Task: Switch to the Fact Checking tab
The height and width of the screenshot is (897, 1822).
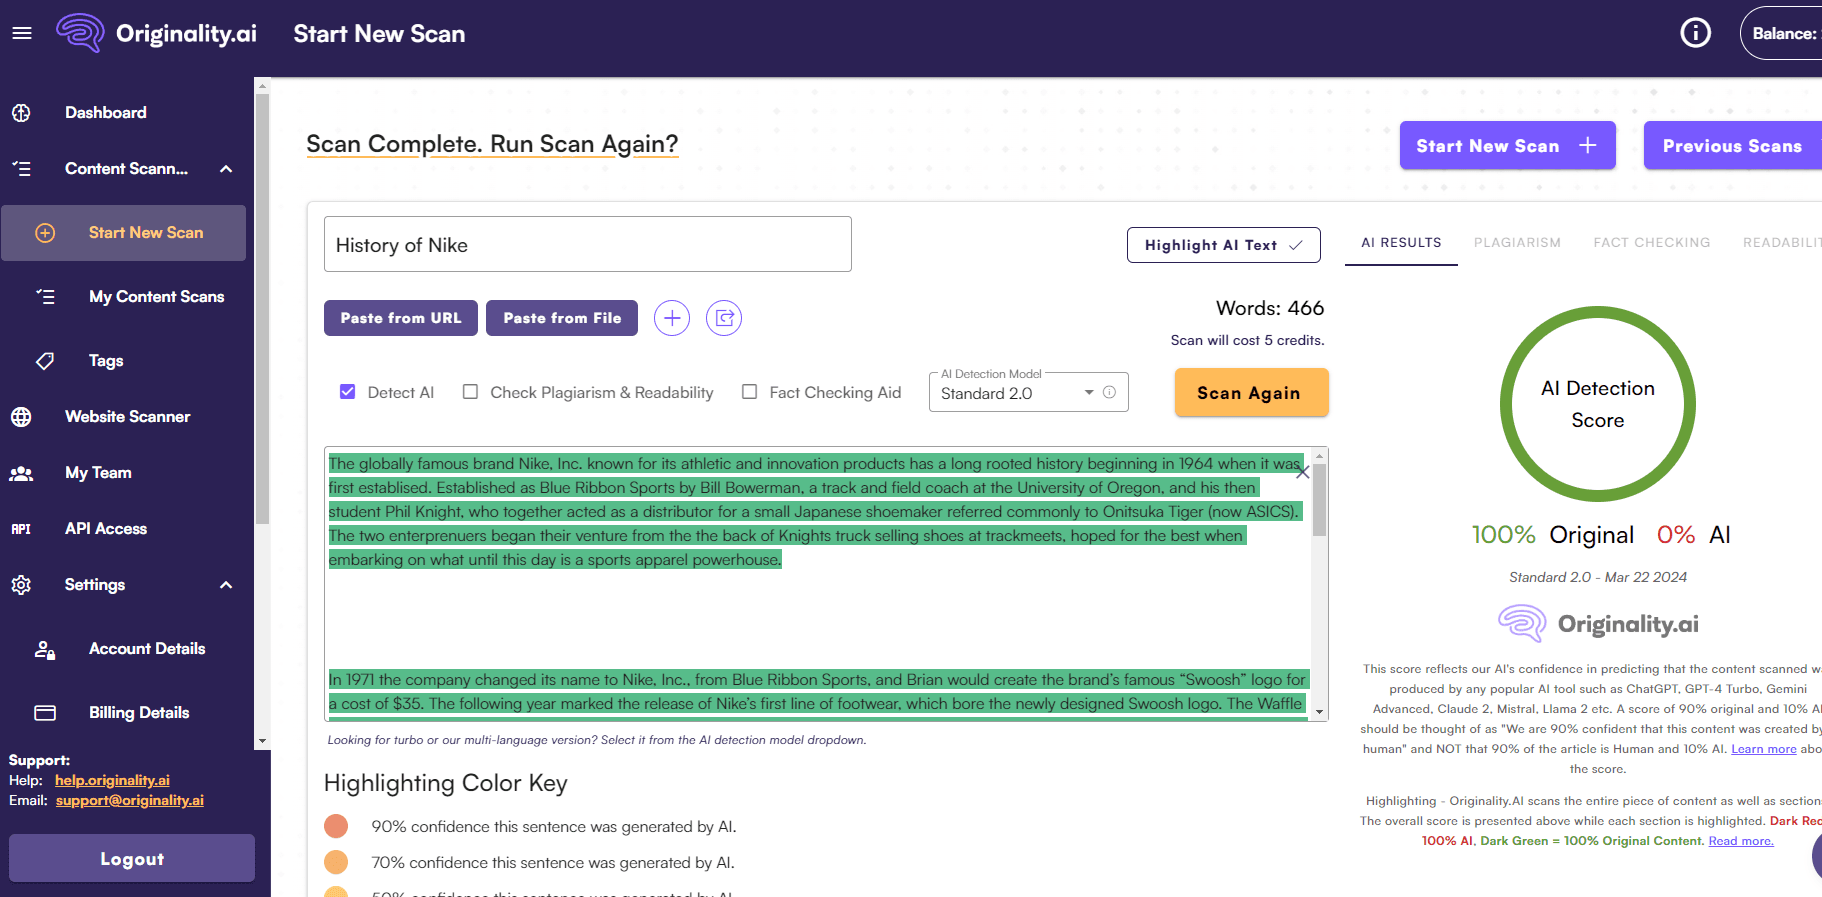Action: tap(1651, 243)
